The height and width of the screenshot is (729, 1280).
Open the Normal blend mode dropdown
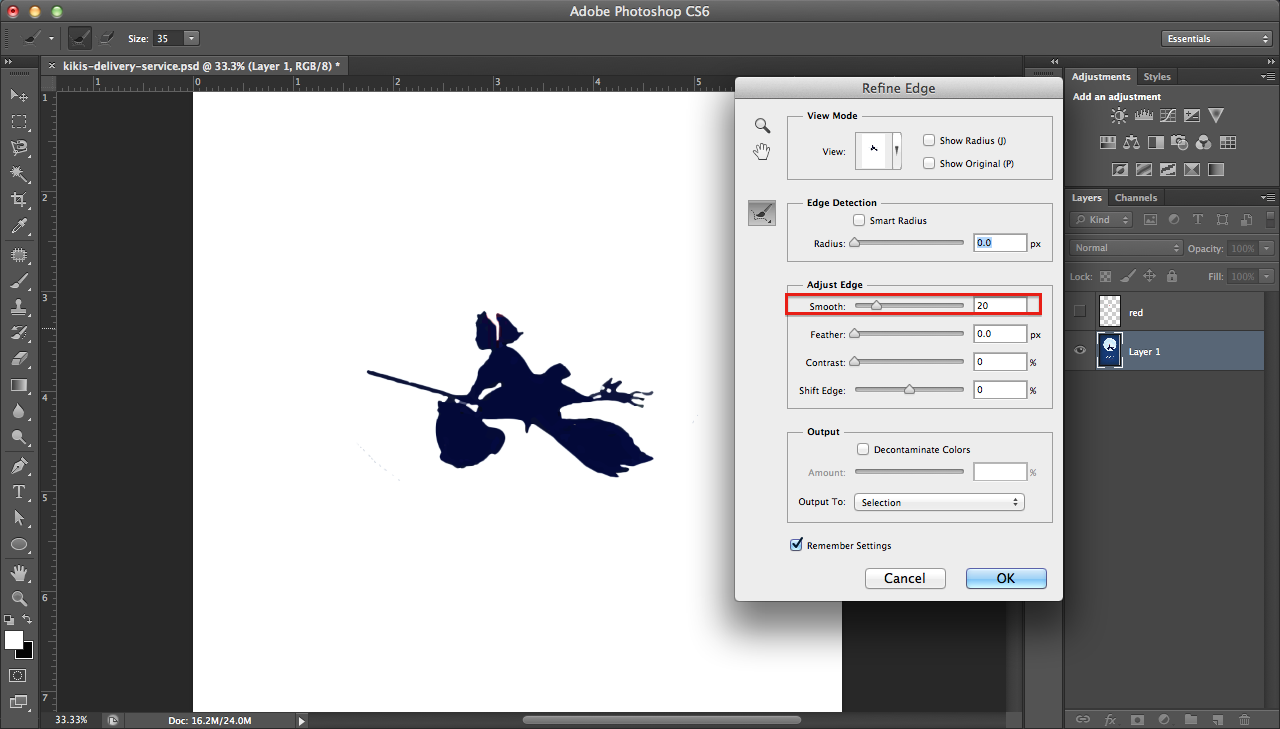[1127, 247]
